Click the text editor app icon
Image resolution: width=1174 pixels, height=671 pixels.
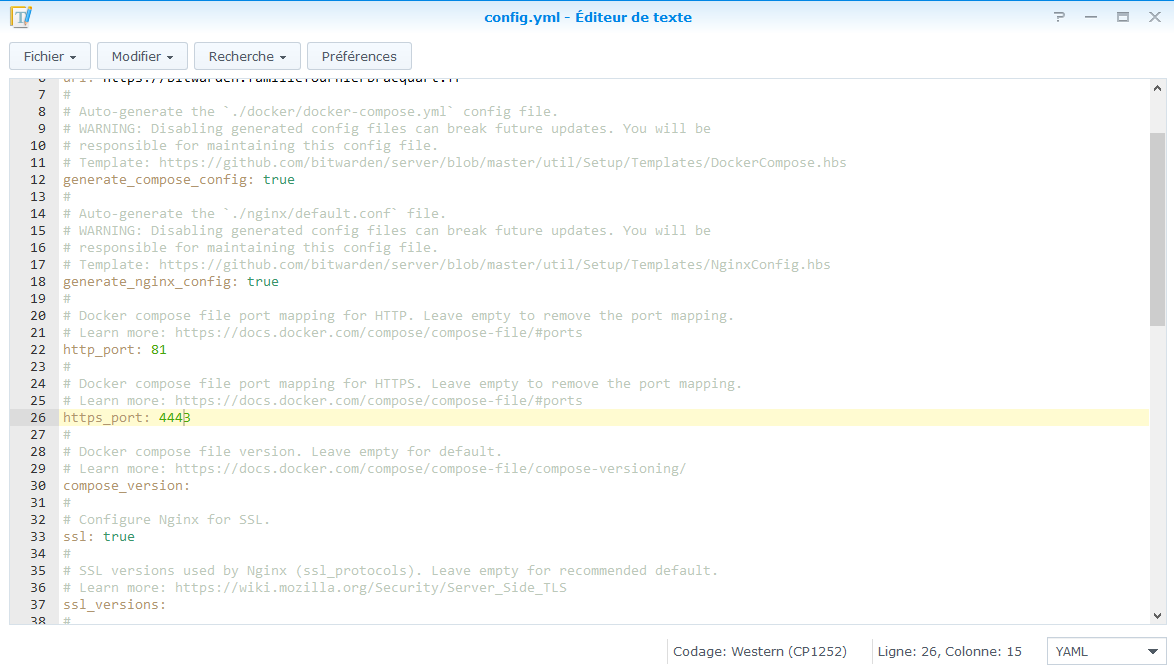click(21, 16)
